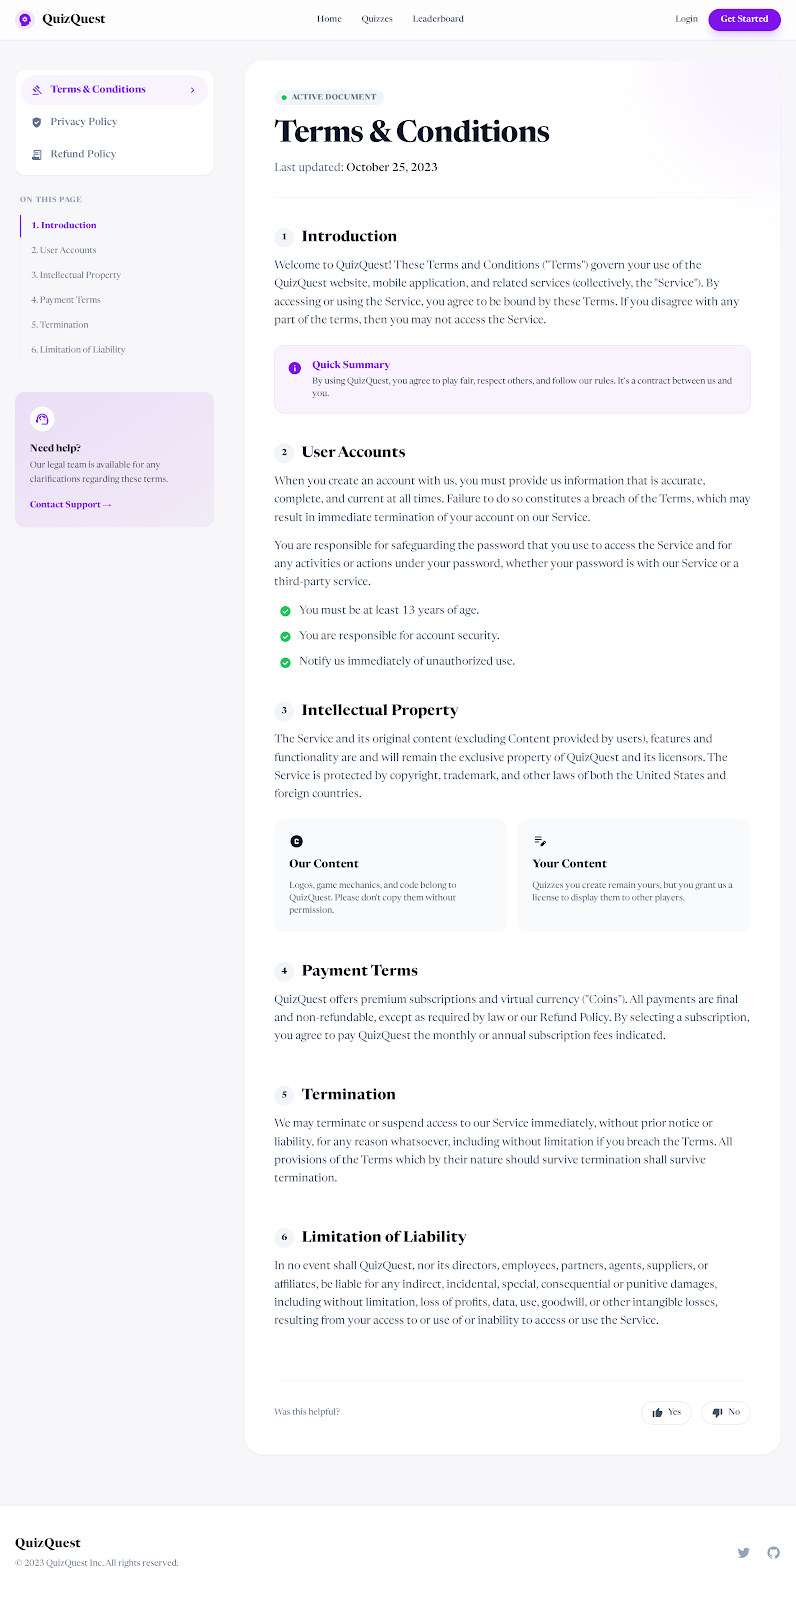
Task: Open the Leaderboard from the top navigation
Action: [438, 18]
